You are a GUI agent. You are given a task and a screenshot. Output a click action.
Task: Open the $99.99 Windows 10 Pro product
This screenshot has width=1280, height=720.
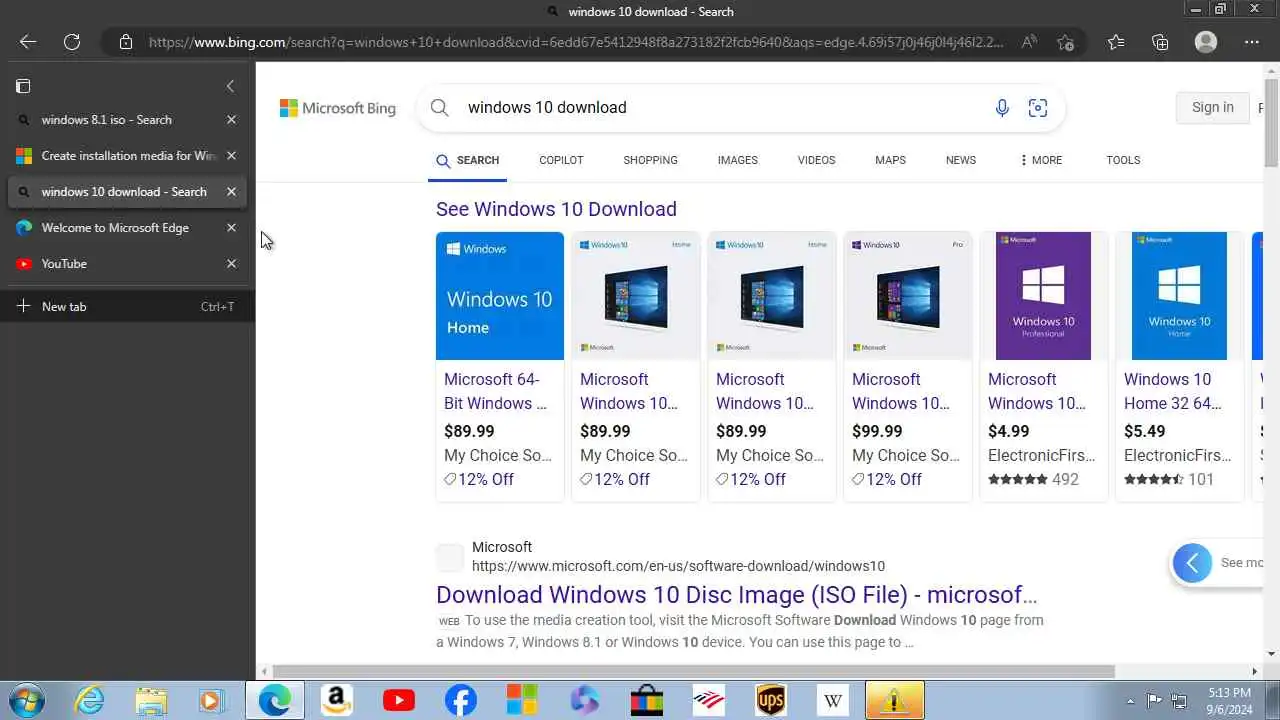pos(908,366)
